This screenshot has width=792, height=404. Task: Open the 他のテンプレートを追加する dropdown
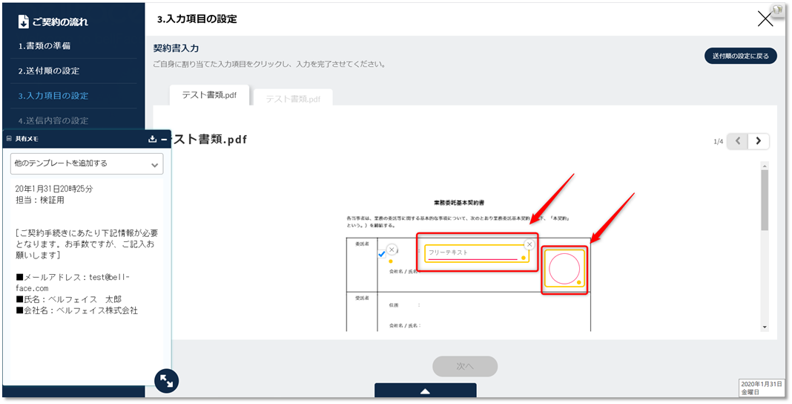(86, 163)
